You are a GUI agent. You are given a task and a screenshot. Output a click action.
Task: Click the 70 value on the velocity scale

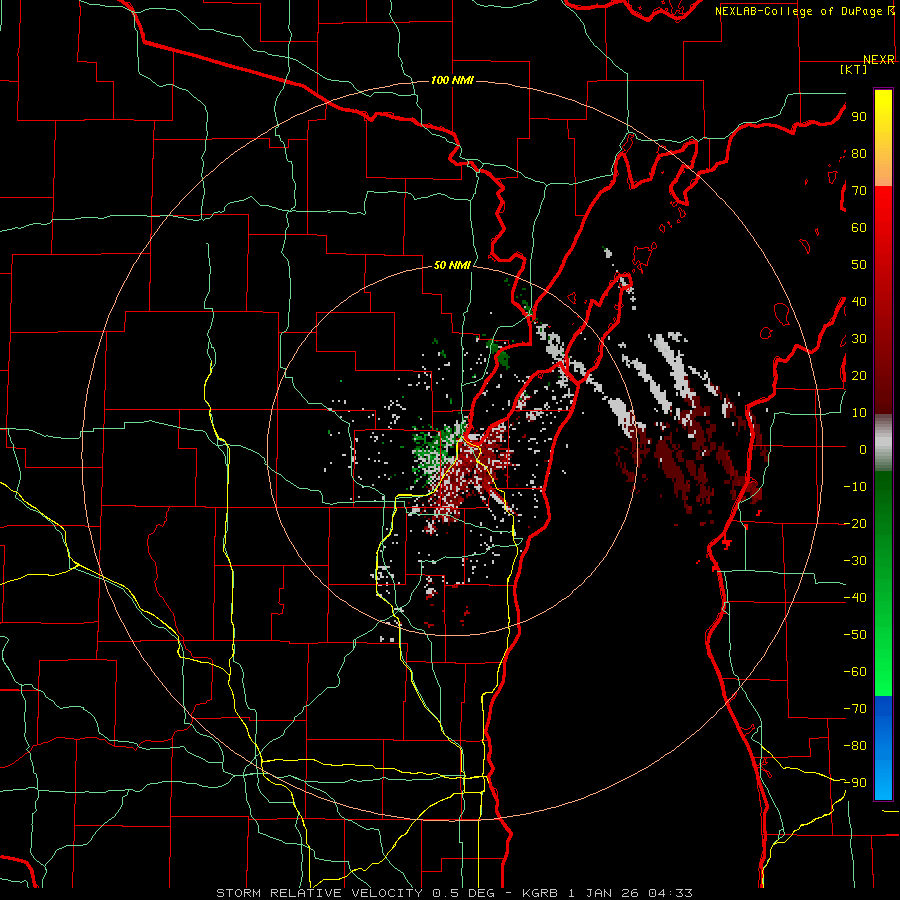coord(859,191)
